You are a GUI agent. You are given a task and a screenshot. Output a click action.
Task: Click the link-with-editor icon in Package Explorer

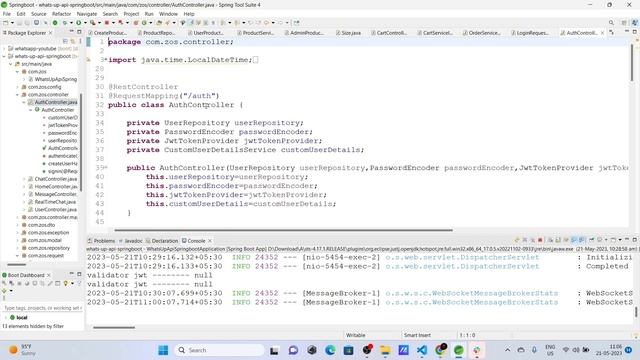[73, 41]
